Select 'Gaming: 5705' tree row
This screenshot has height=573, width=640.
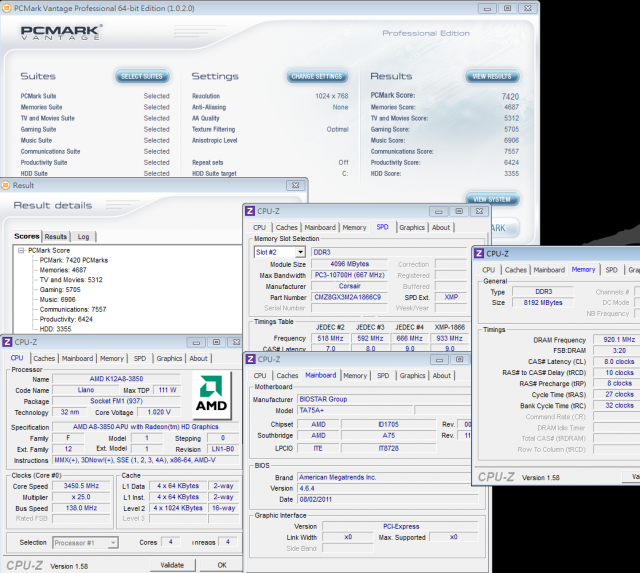60,290
